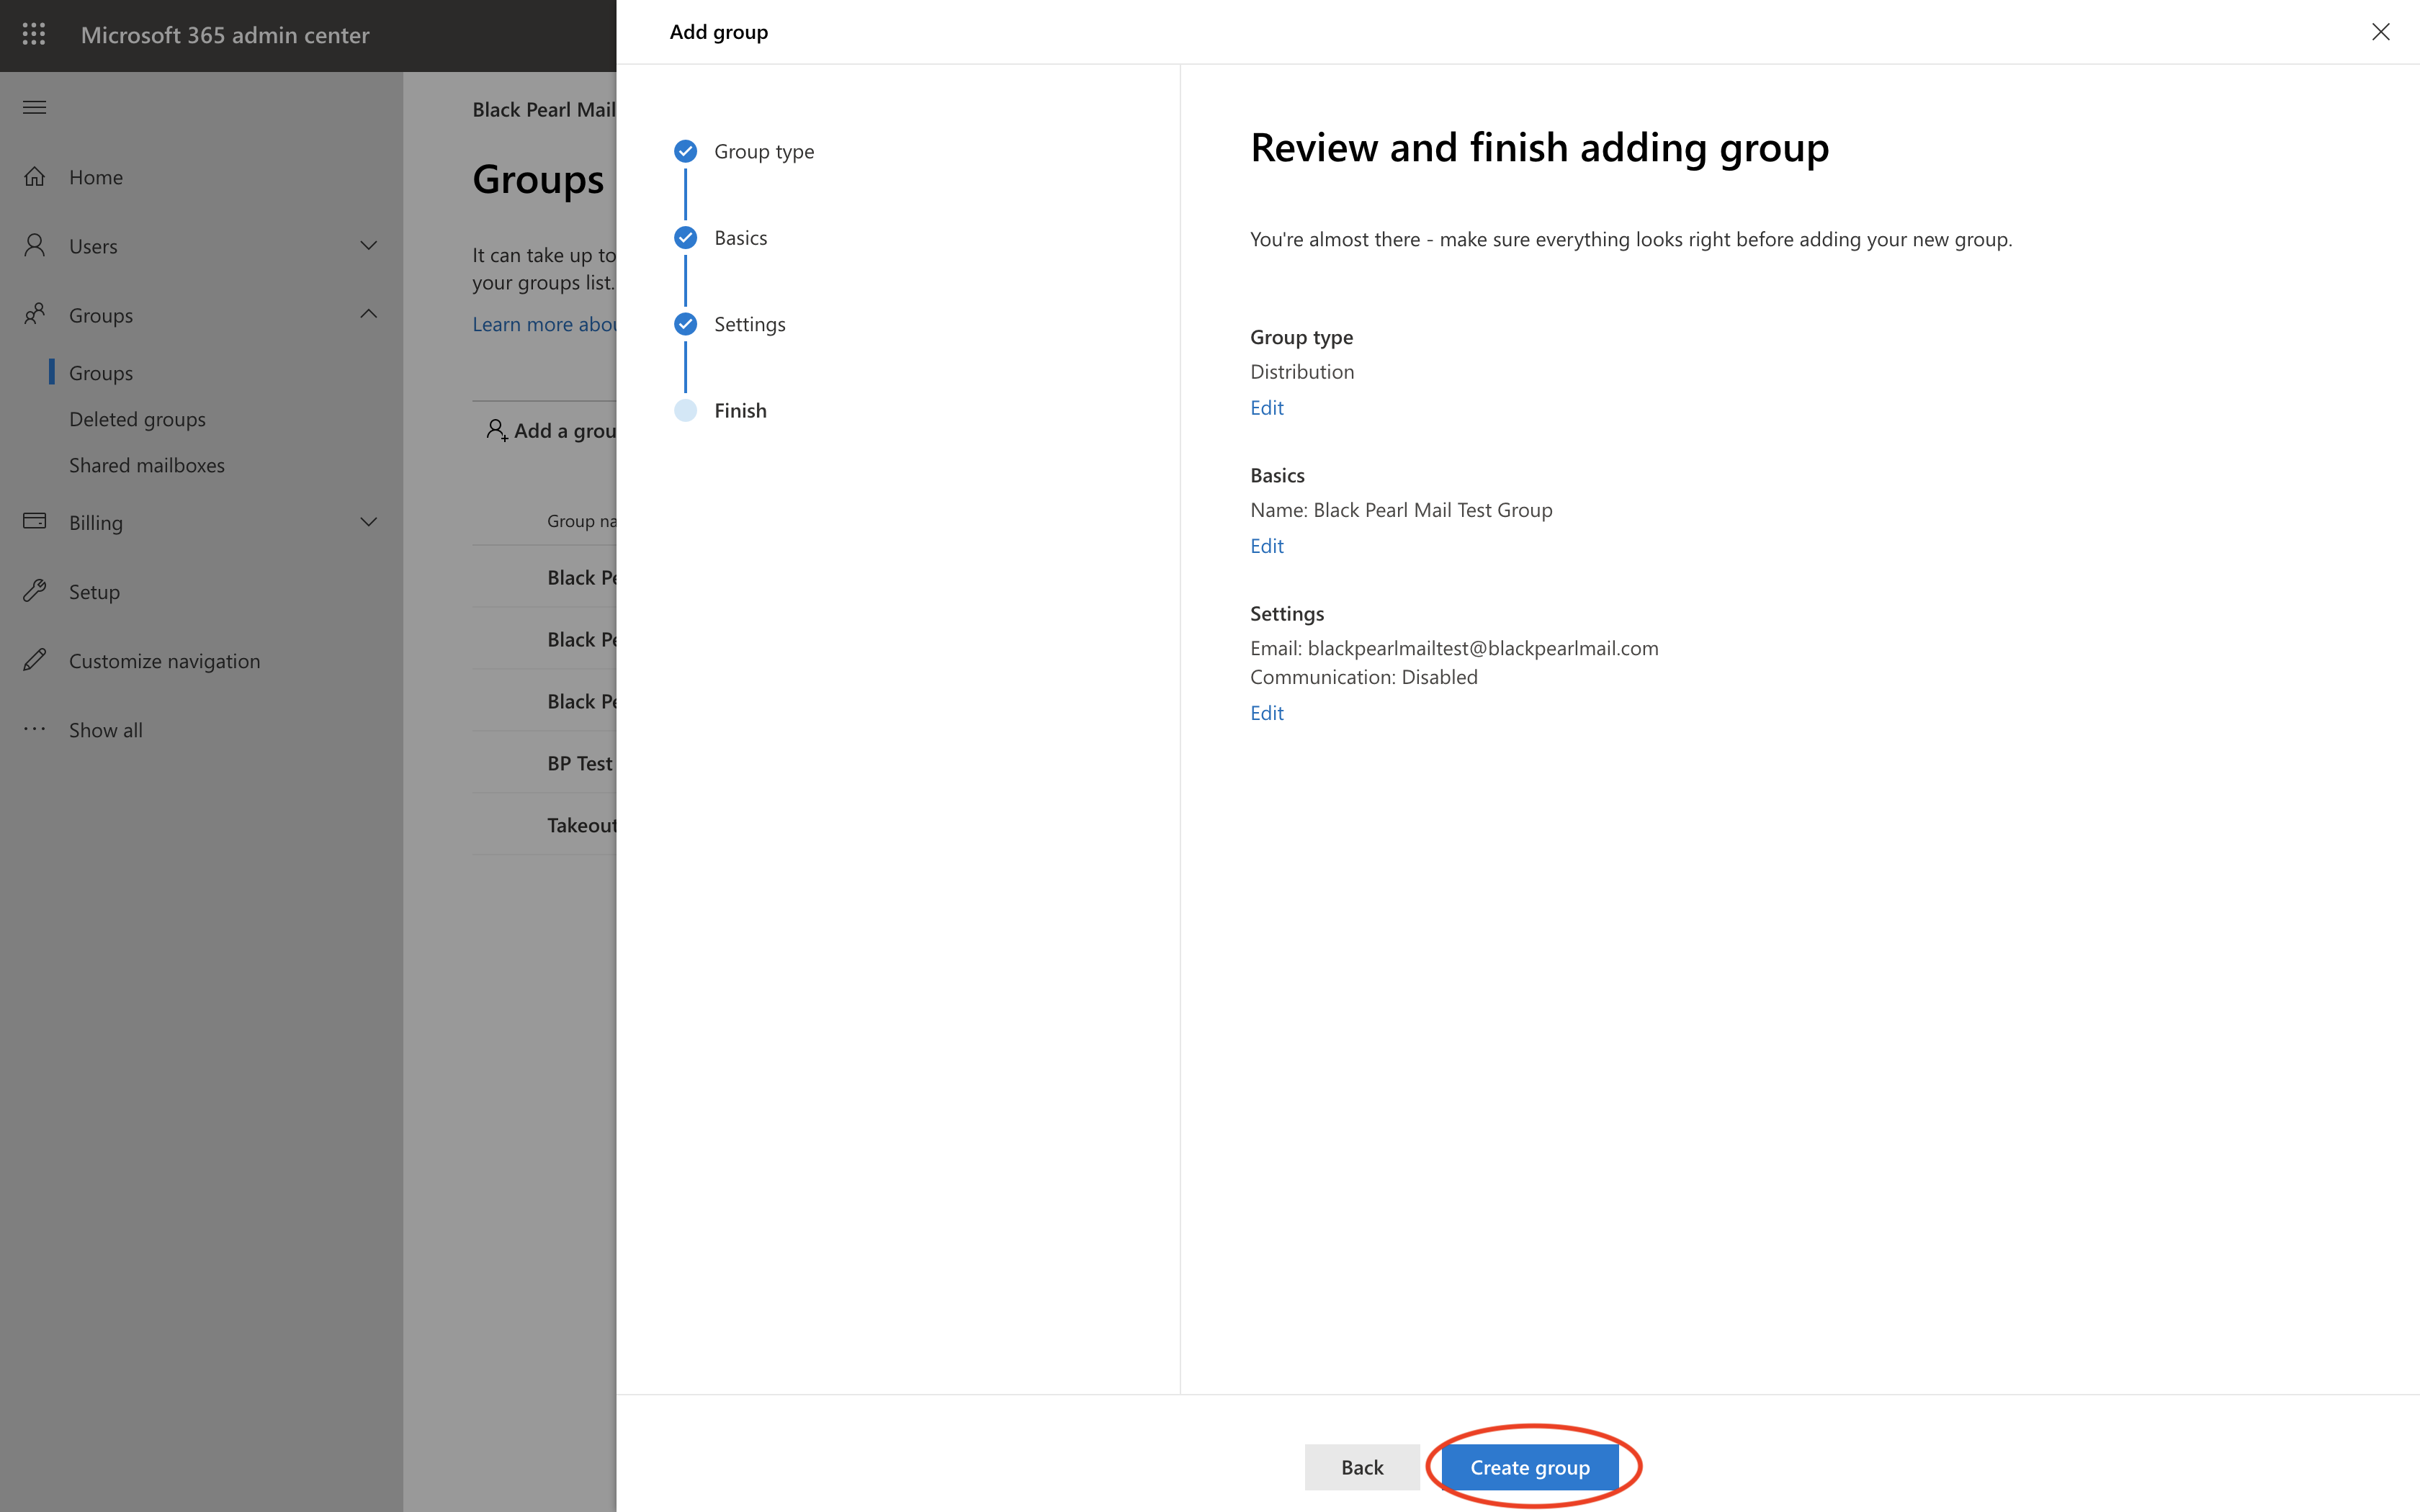
Task: Click the Back button
Action: coord(1361,1467)
